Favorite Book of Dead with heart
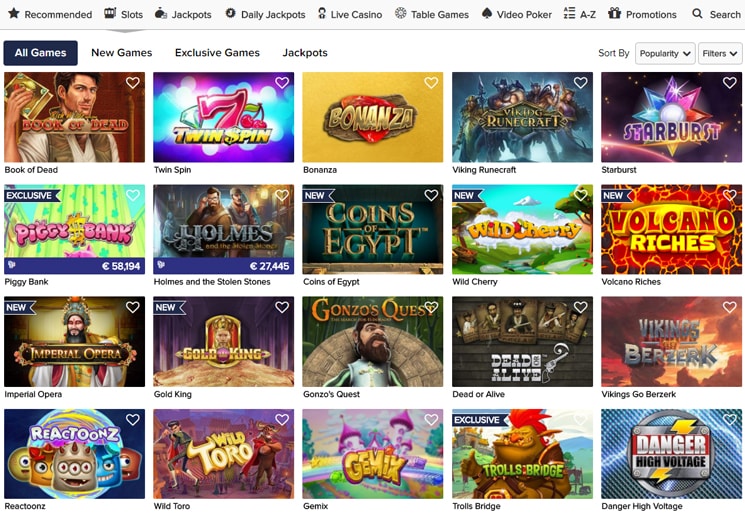This screenshot has height=513, width=745. coord(133,83)
